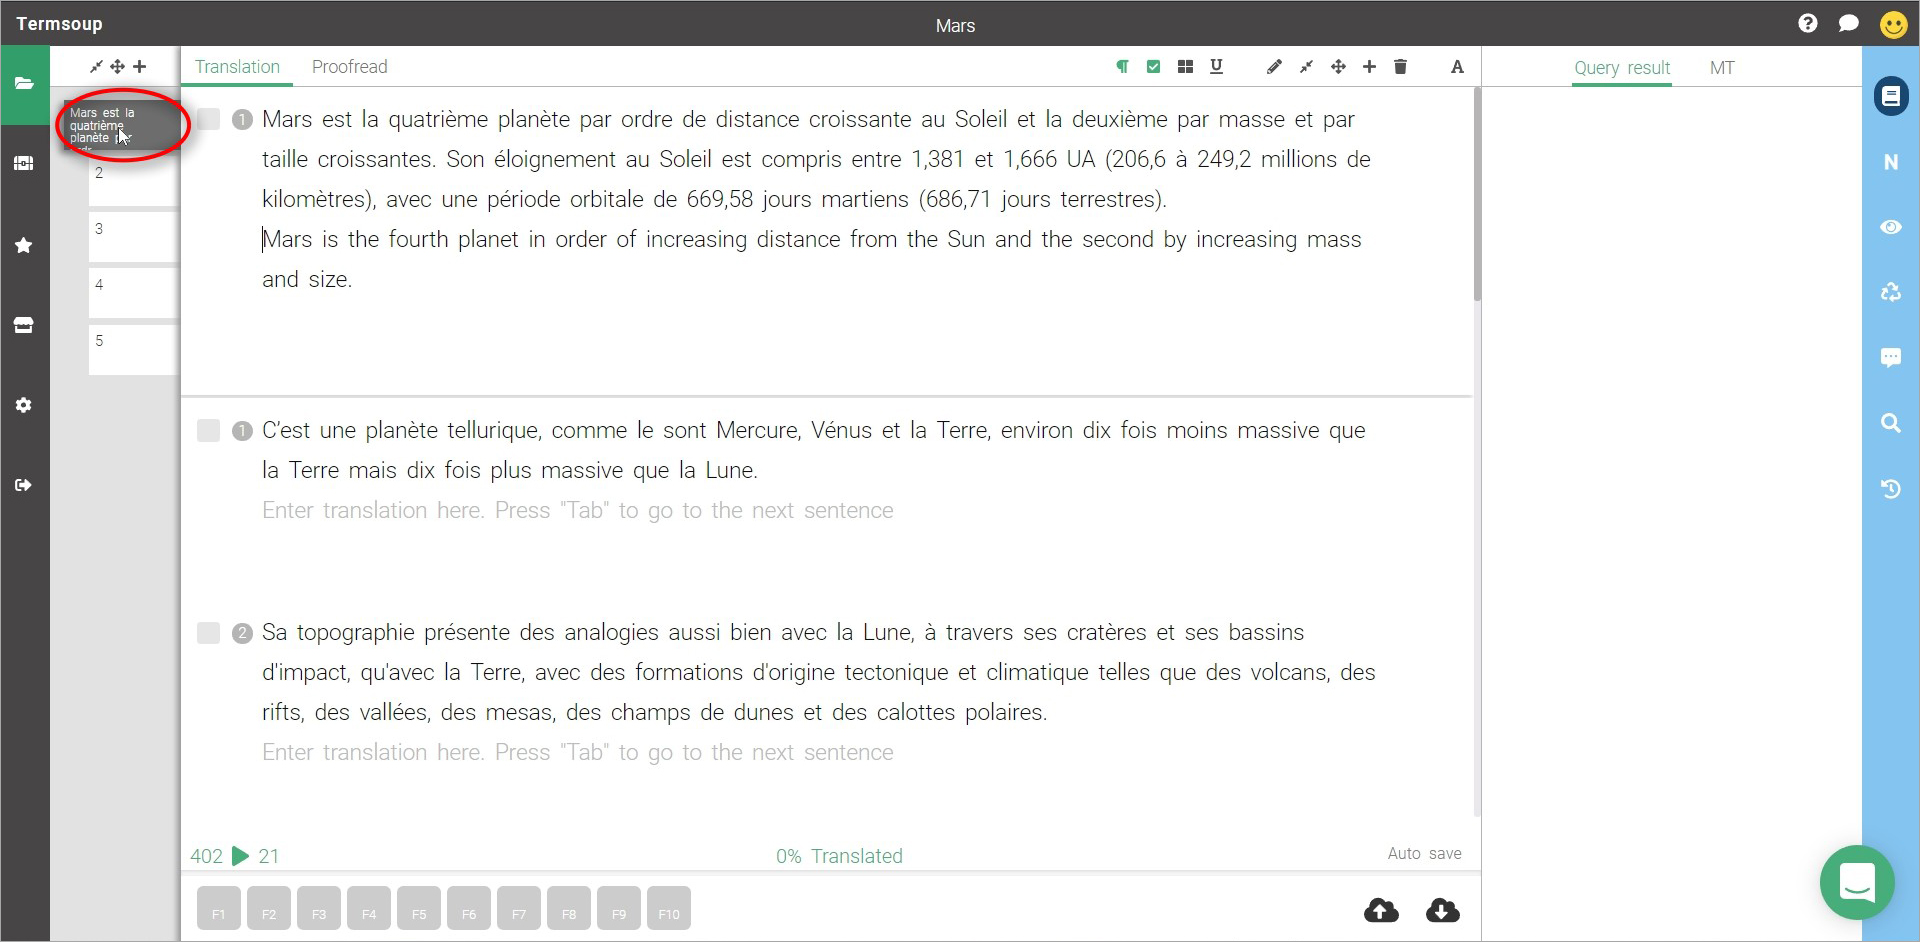Check the box for "C'est une planète tellurique" segment
This screenshot has width=1920, height=942.
tap(208, 430)
